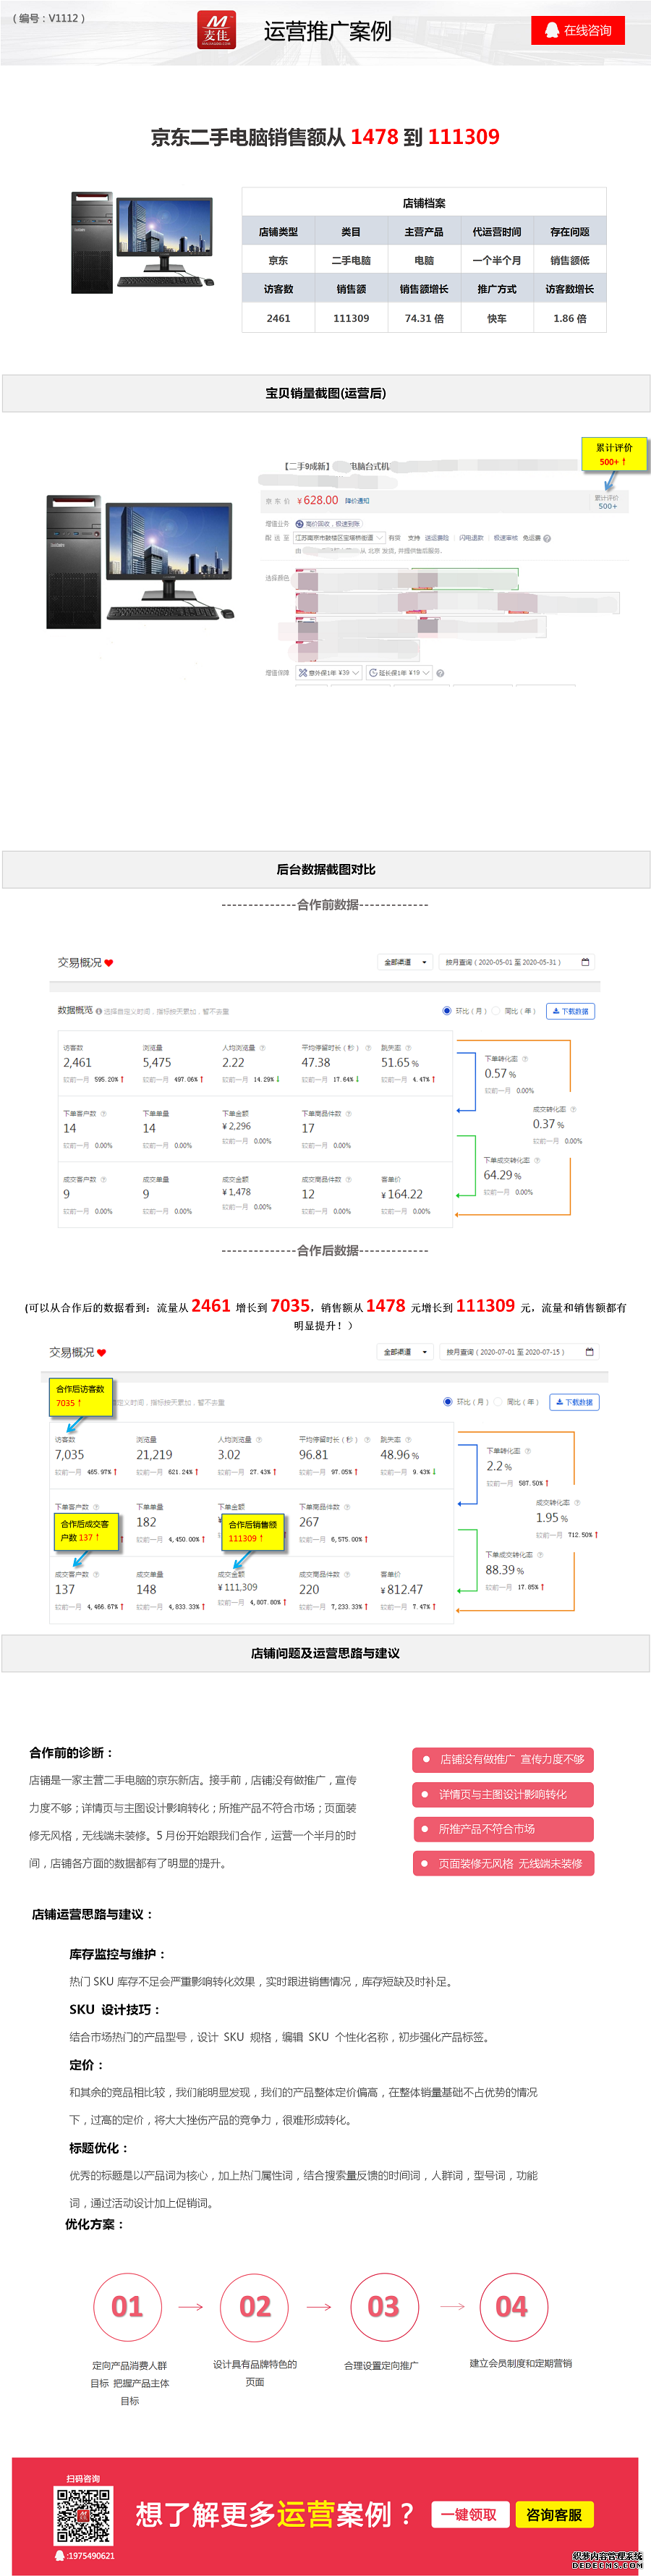651x2576 pixels.
Task: Click the 降价通知 link beside ¥628.00
Action: (x=357, y=501)
